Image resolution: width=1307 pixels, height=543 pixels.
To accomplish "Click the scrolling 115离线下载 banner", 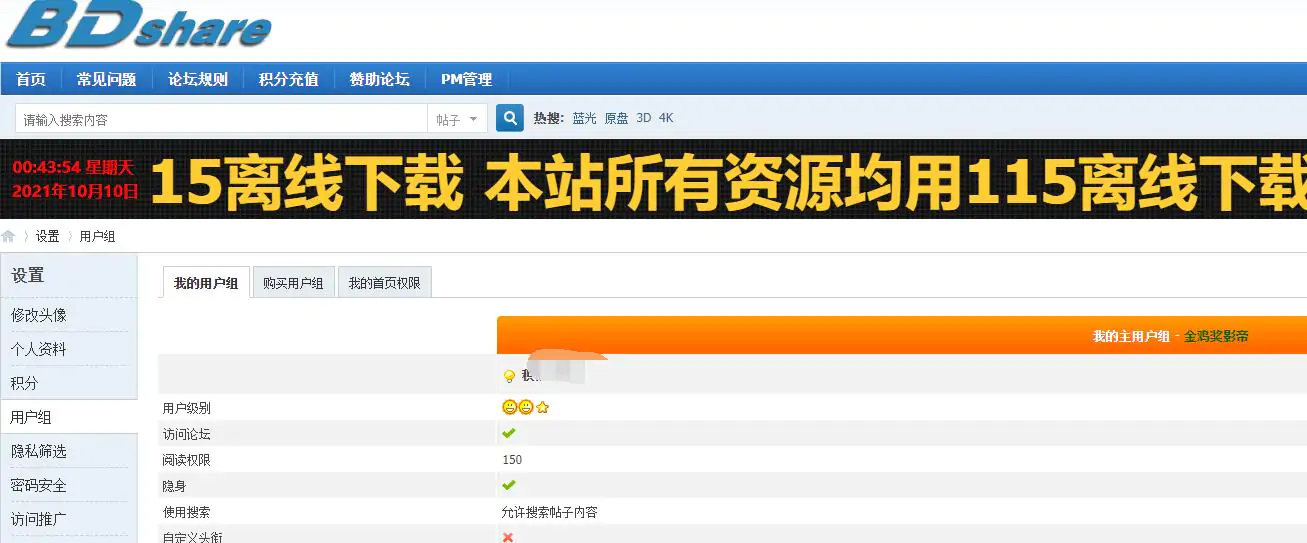I will coord(728,181).
